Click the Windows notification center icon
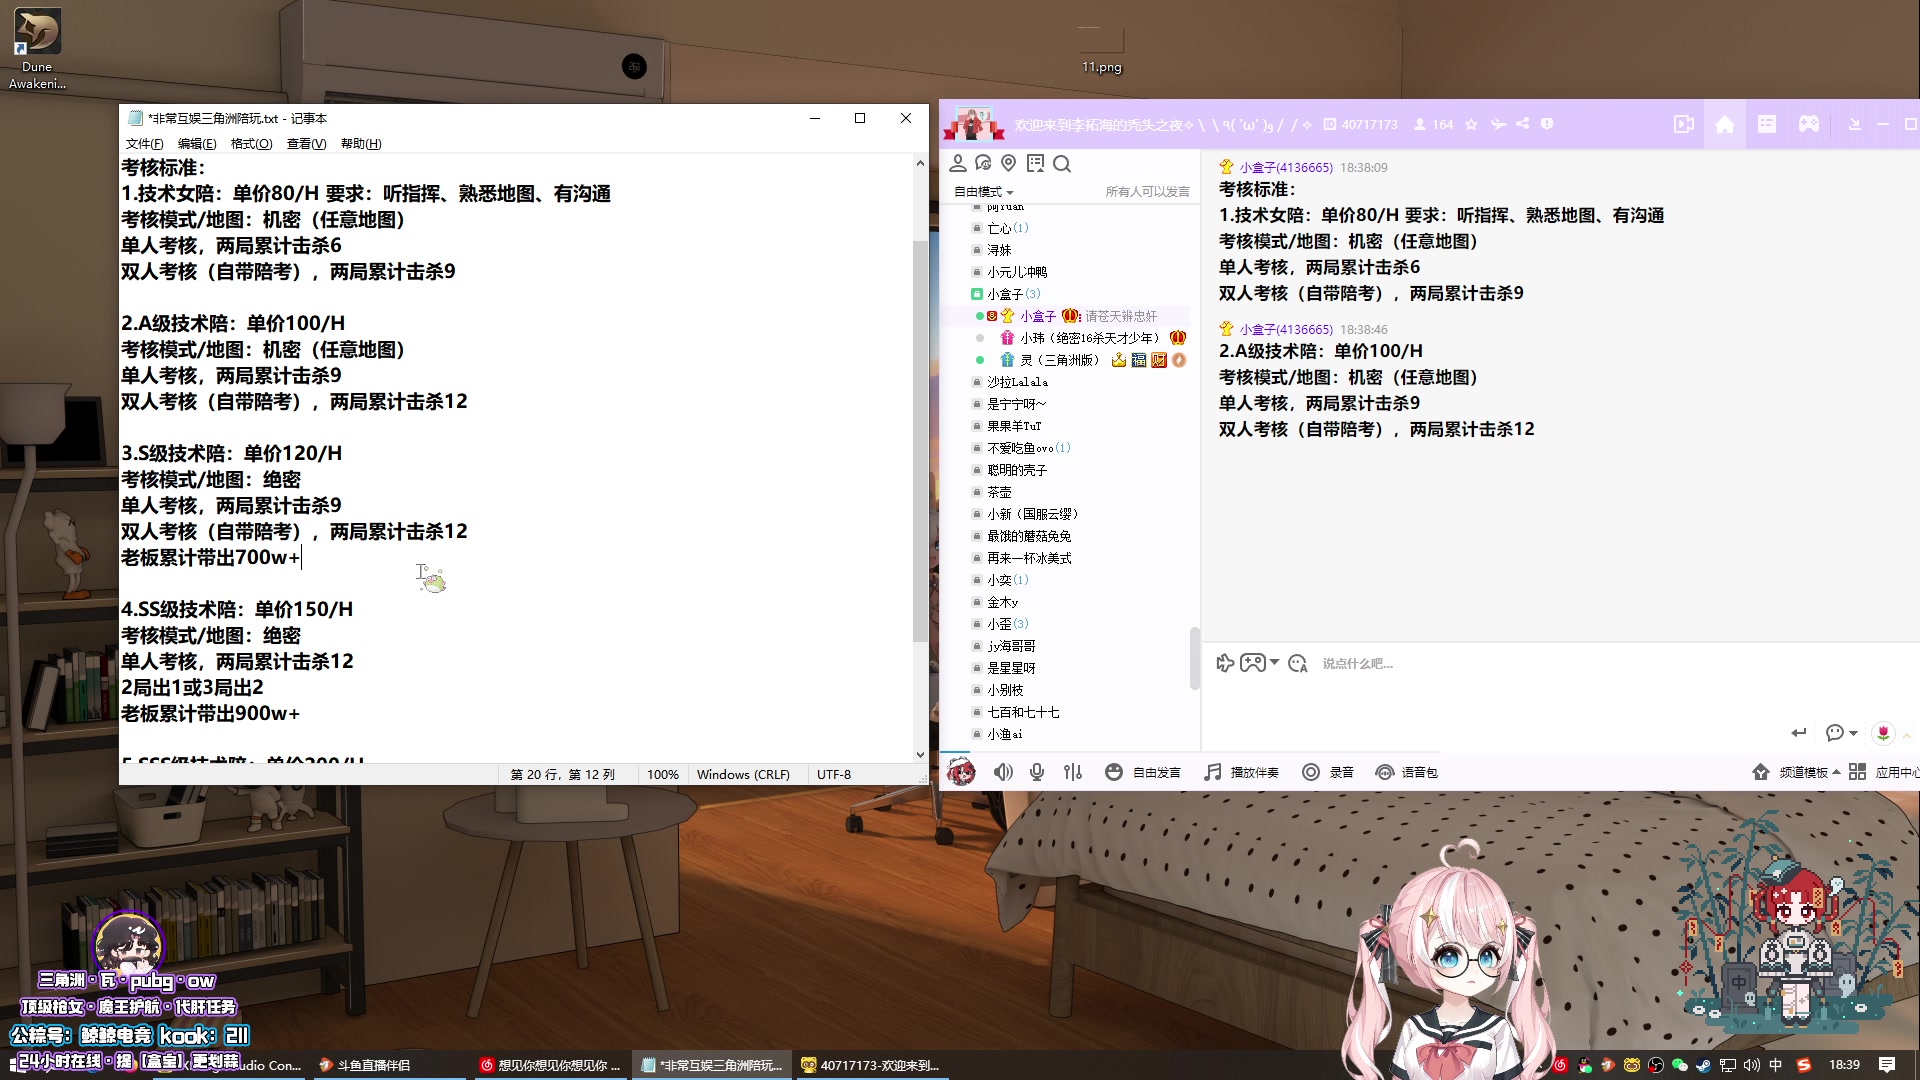Screen dimensions: 1920x1080 pyautogui.click(x=1887, y=1065)
